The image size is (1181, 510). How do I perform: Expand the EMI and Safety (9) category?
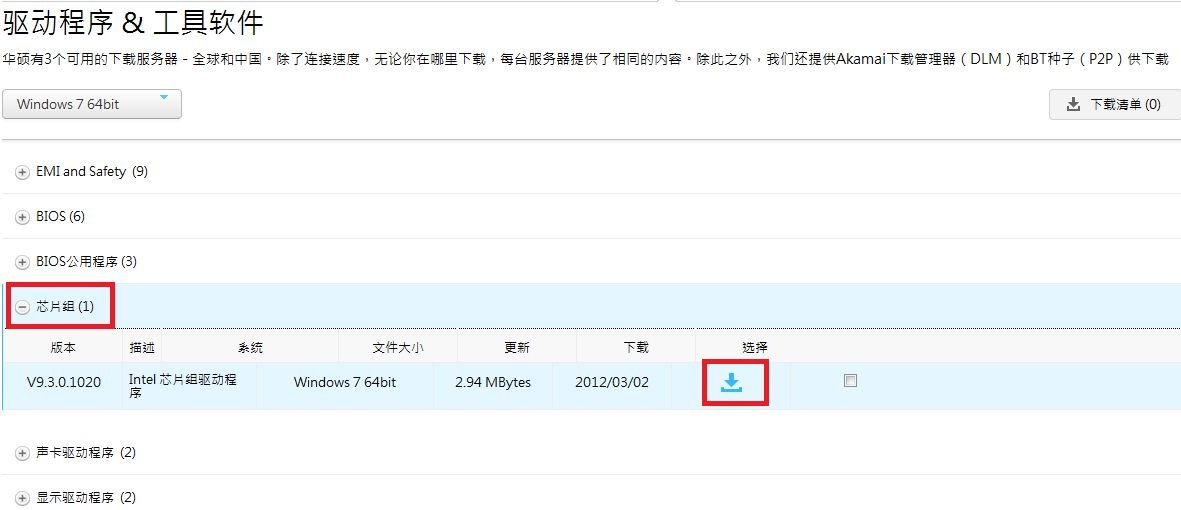(23, 172)
